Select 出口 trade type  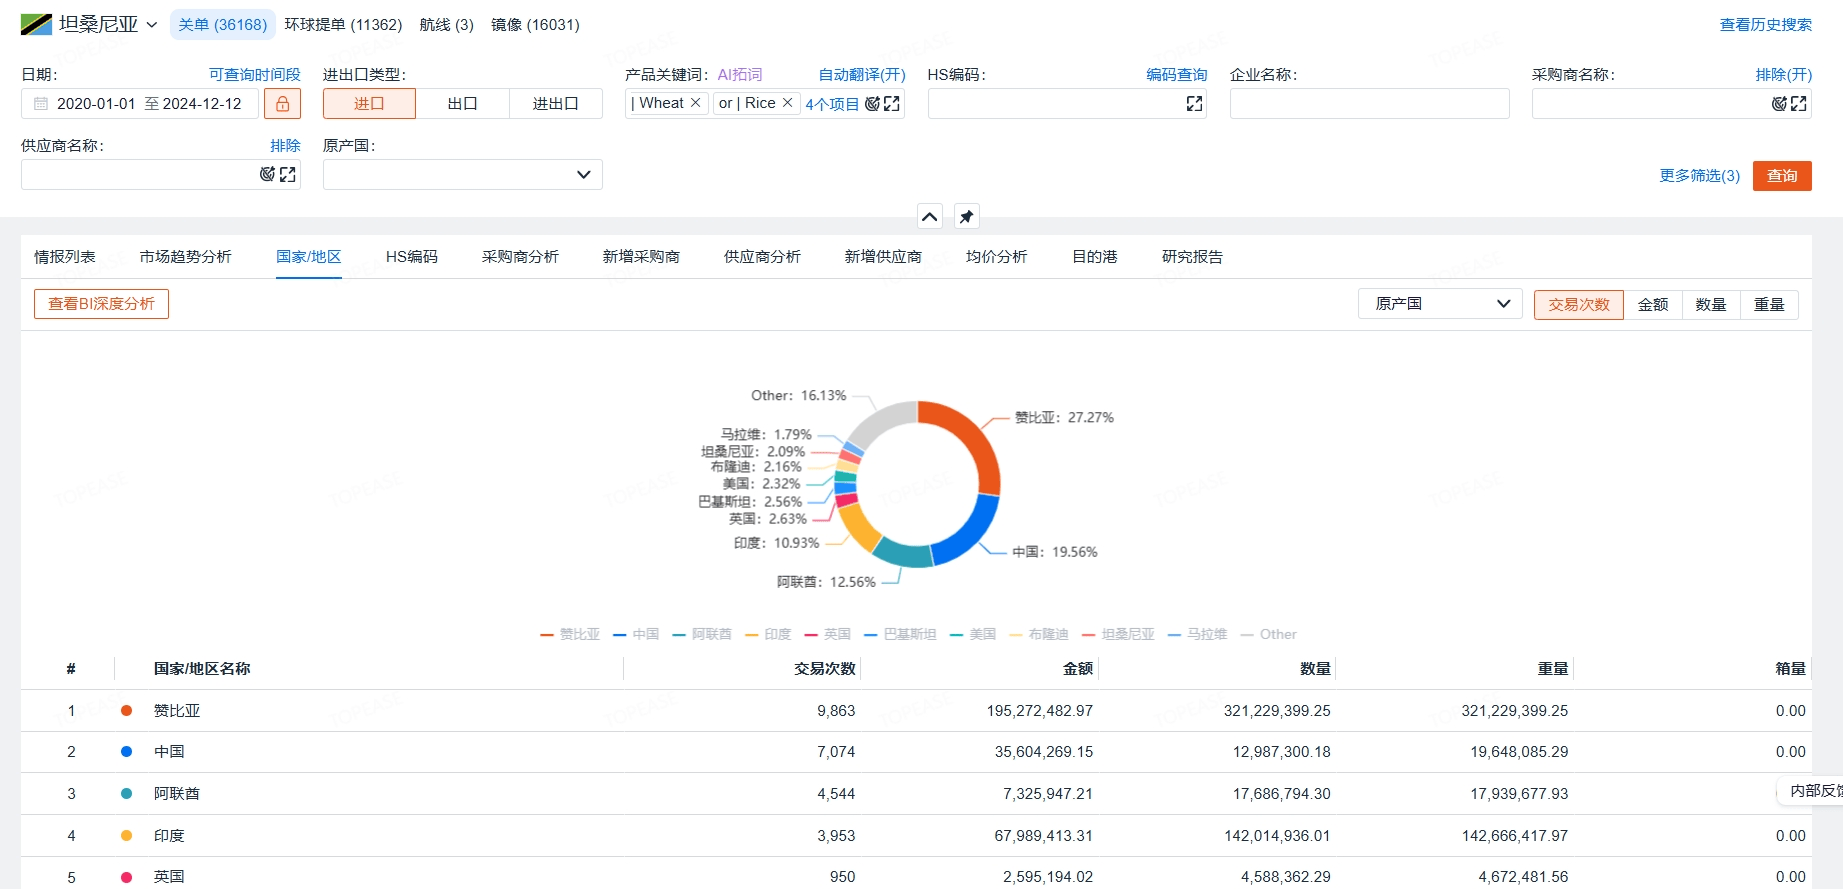[x=462, y=104]
